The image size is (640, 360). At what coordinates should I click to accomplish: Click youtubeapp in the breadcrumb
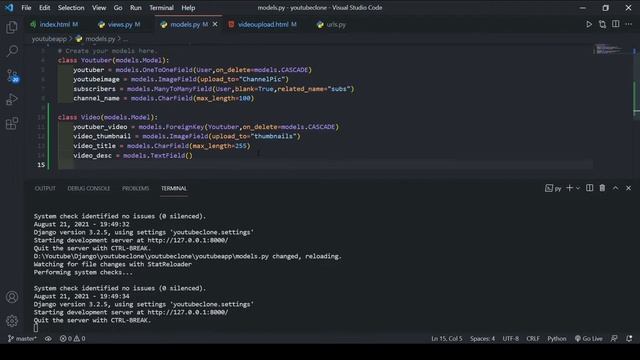coord(49,39)
